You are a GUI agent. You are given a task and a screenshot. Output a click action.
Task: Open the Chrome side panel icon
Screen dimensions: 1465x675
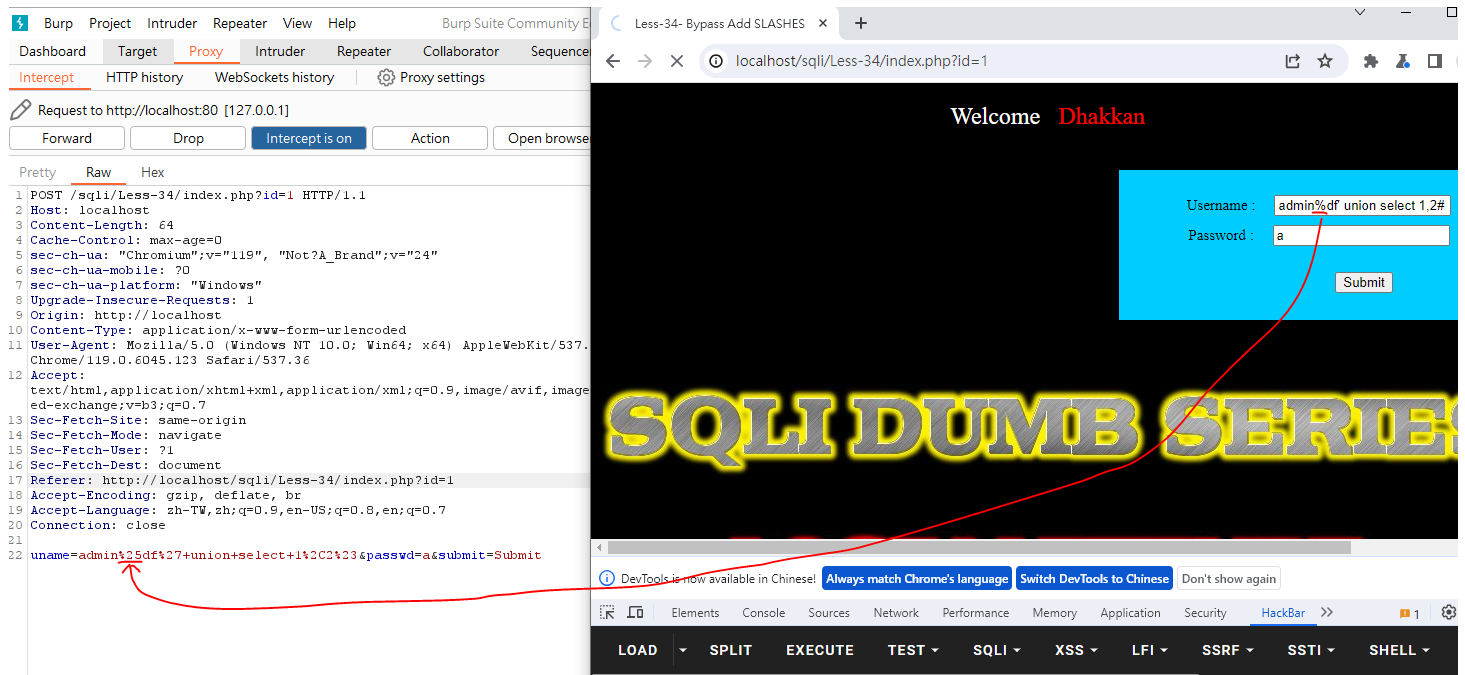click(1435, 61)
